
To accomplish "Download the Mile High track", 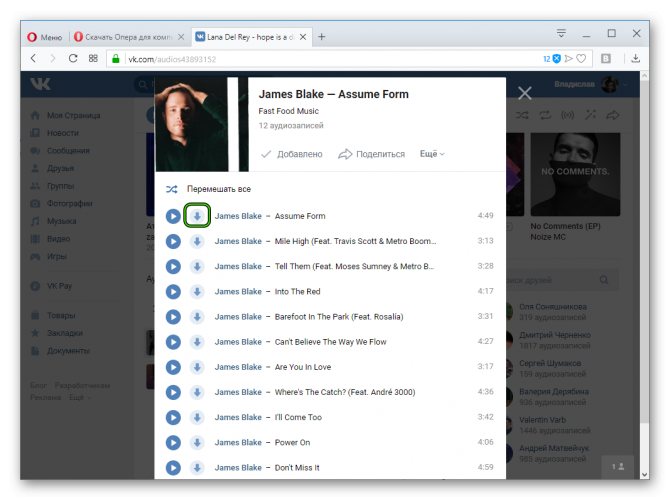I will 197,241.
